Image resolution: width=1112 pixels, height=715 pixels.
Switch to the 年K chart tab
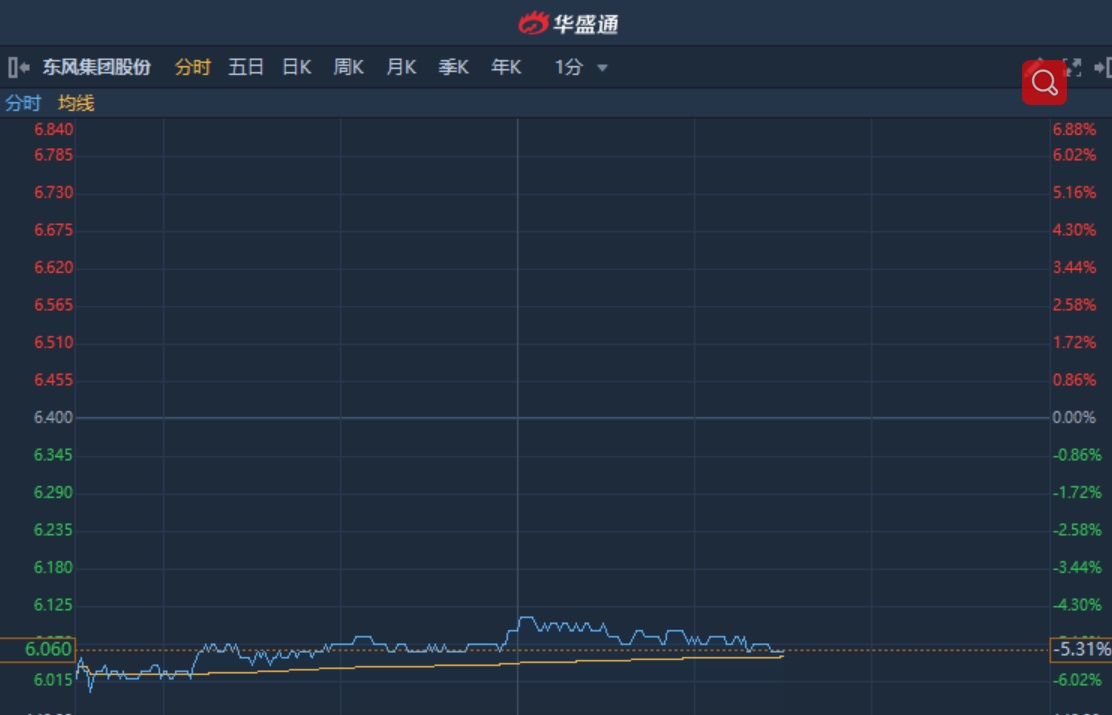506,67
